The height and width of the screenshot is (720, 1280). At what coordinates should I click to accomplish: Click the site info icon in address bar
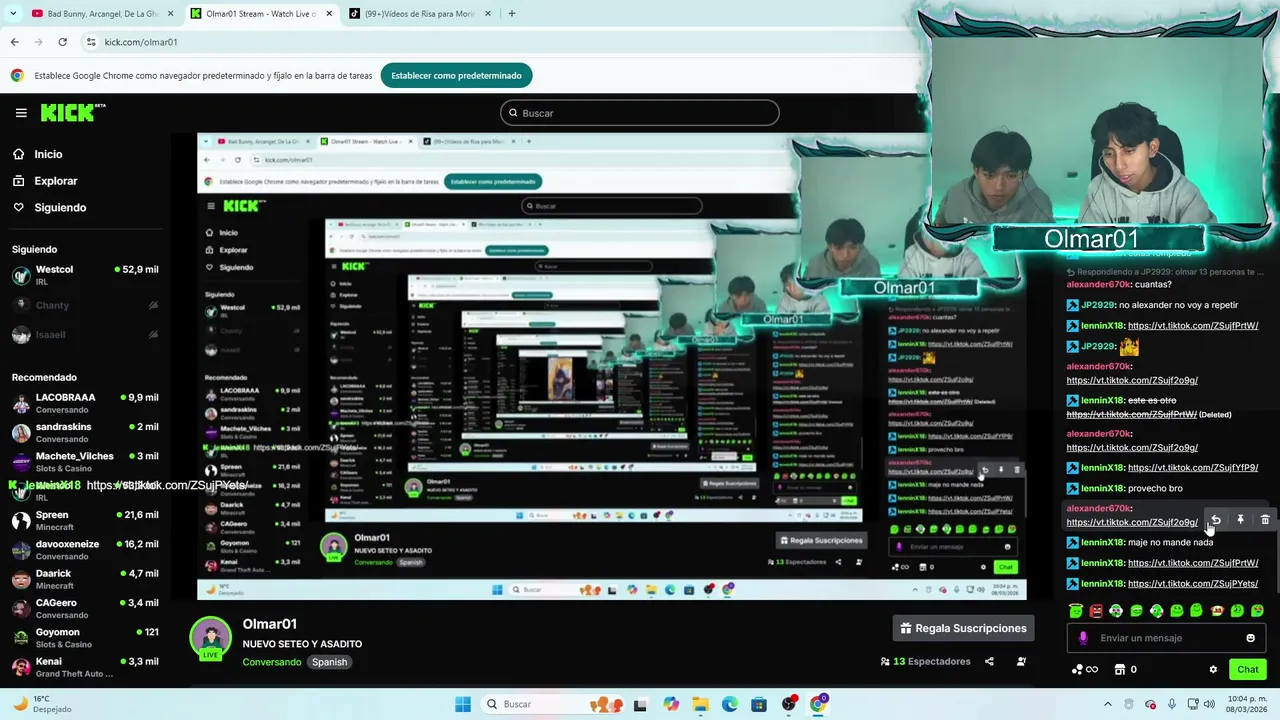91,42
